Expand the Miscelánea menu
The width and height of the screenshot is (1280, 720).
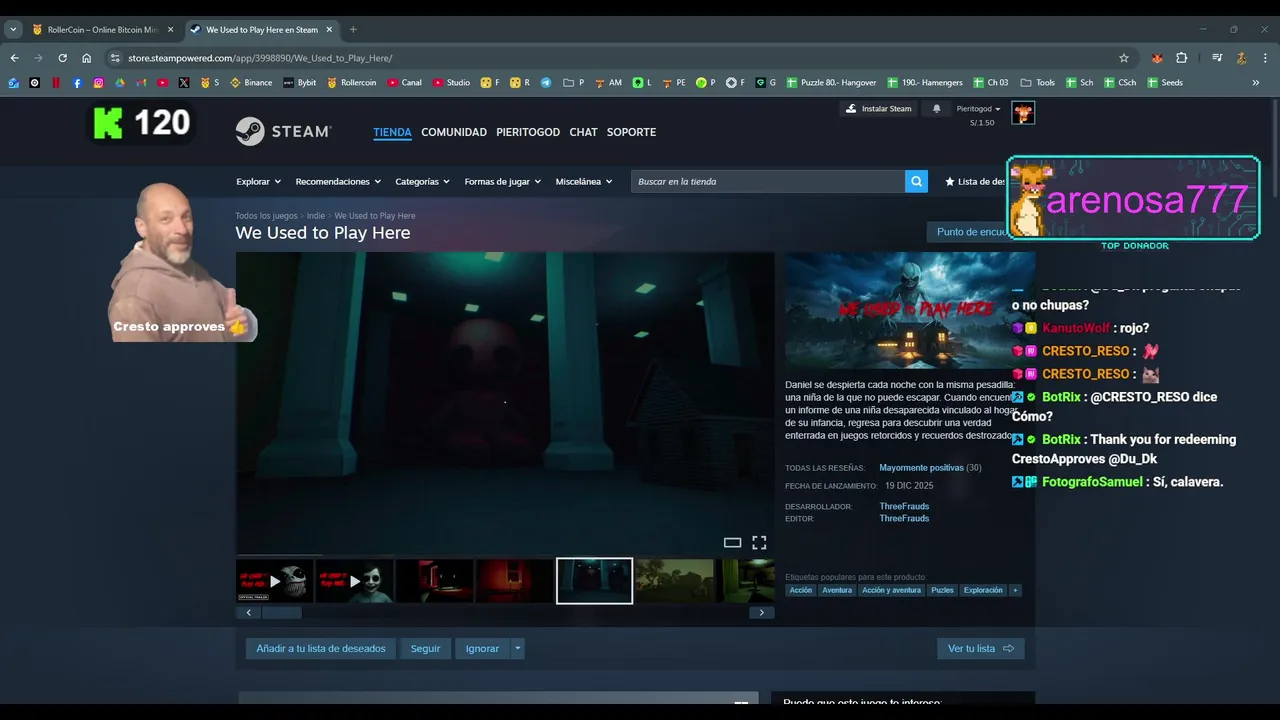pyautogui.click(x=583, y=182)
